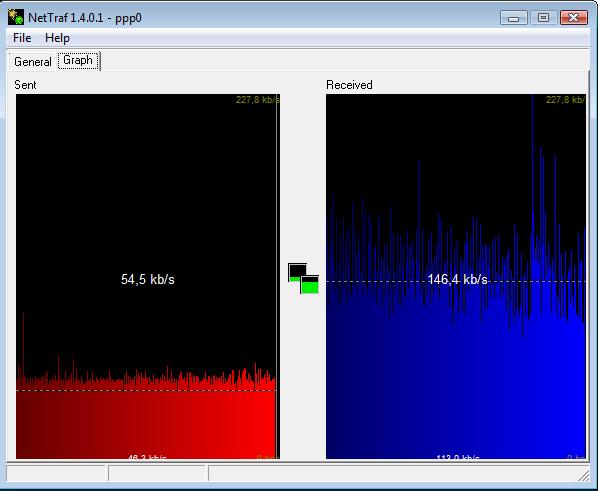Click the first status bar panel

coord(56,473)
